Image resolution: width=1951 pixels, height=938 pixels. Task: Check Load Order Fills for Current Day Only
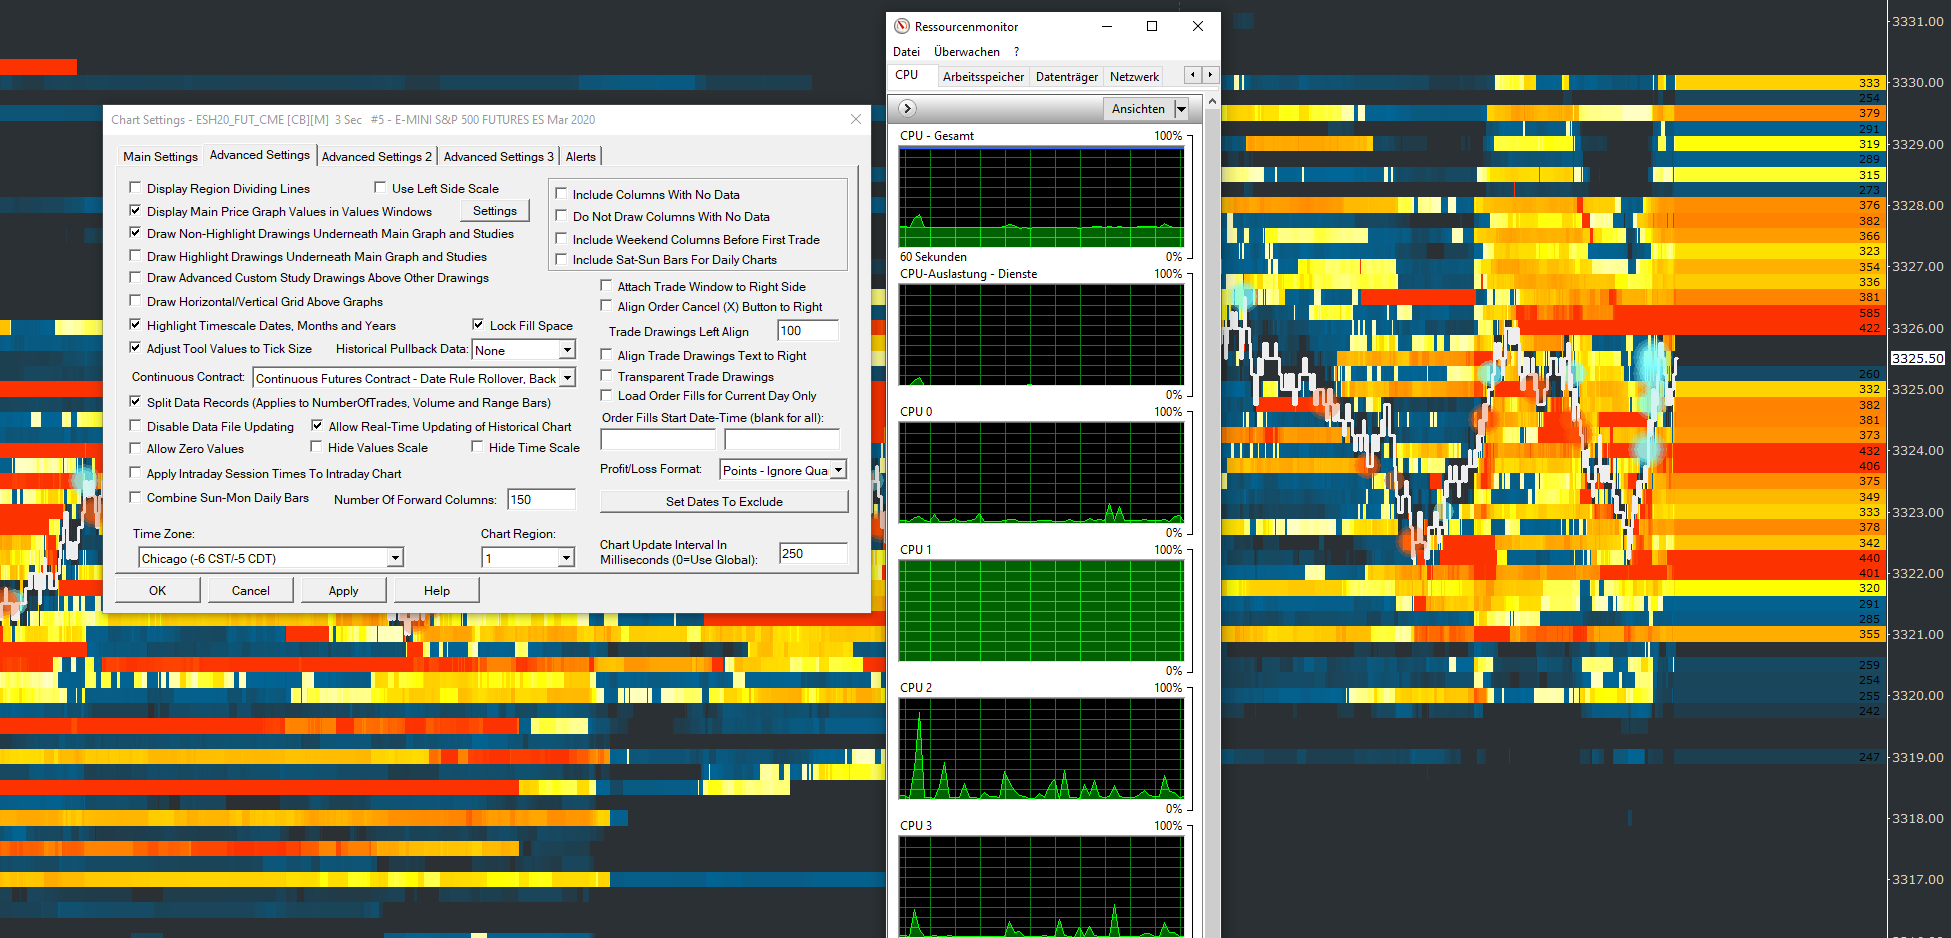tap(606, 395)
